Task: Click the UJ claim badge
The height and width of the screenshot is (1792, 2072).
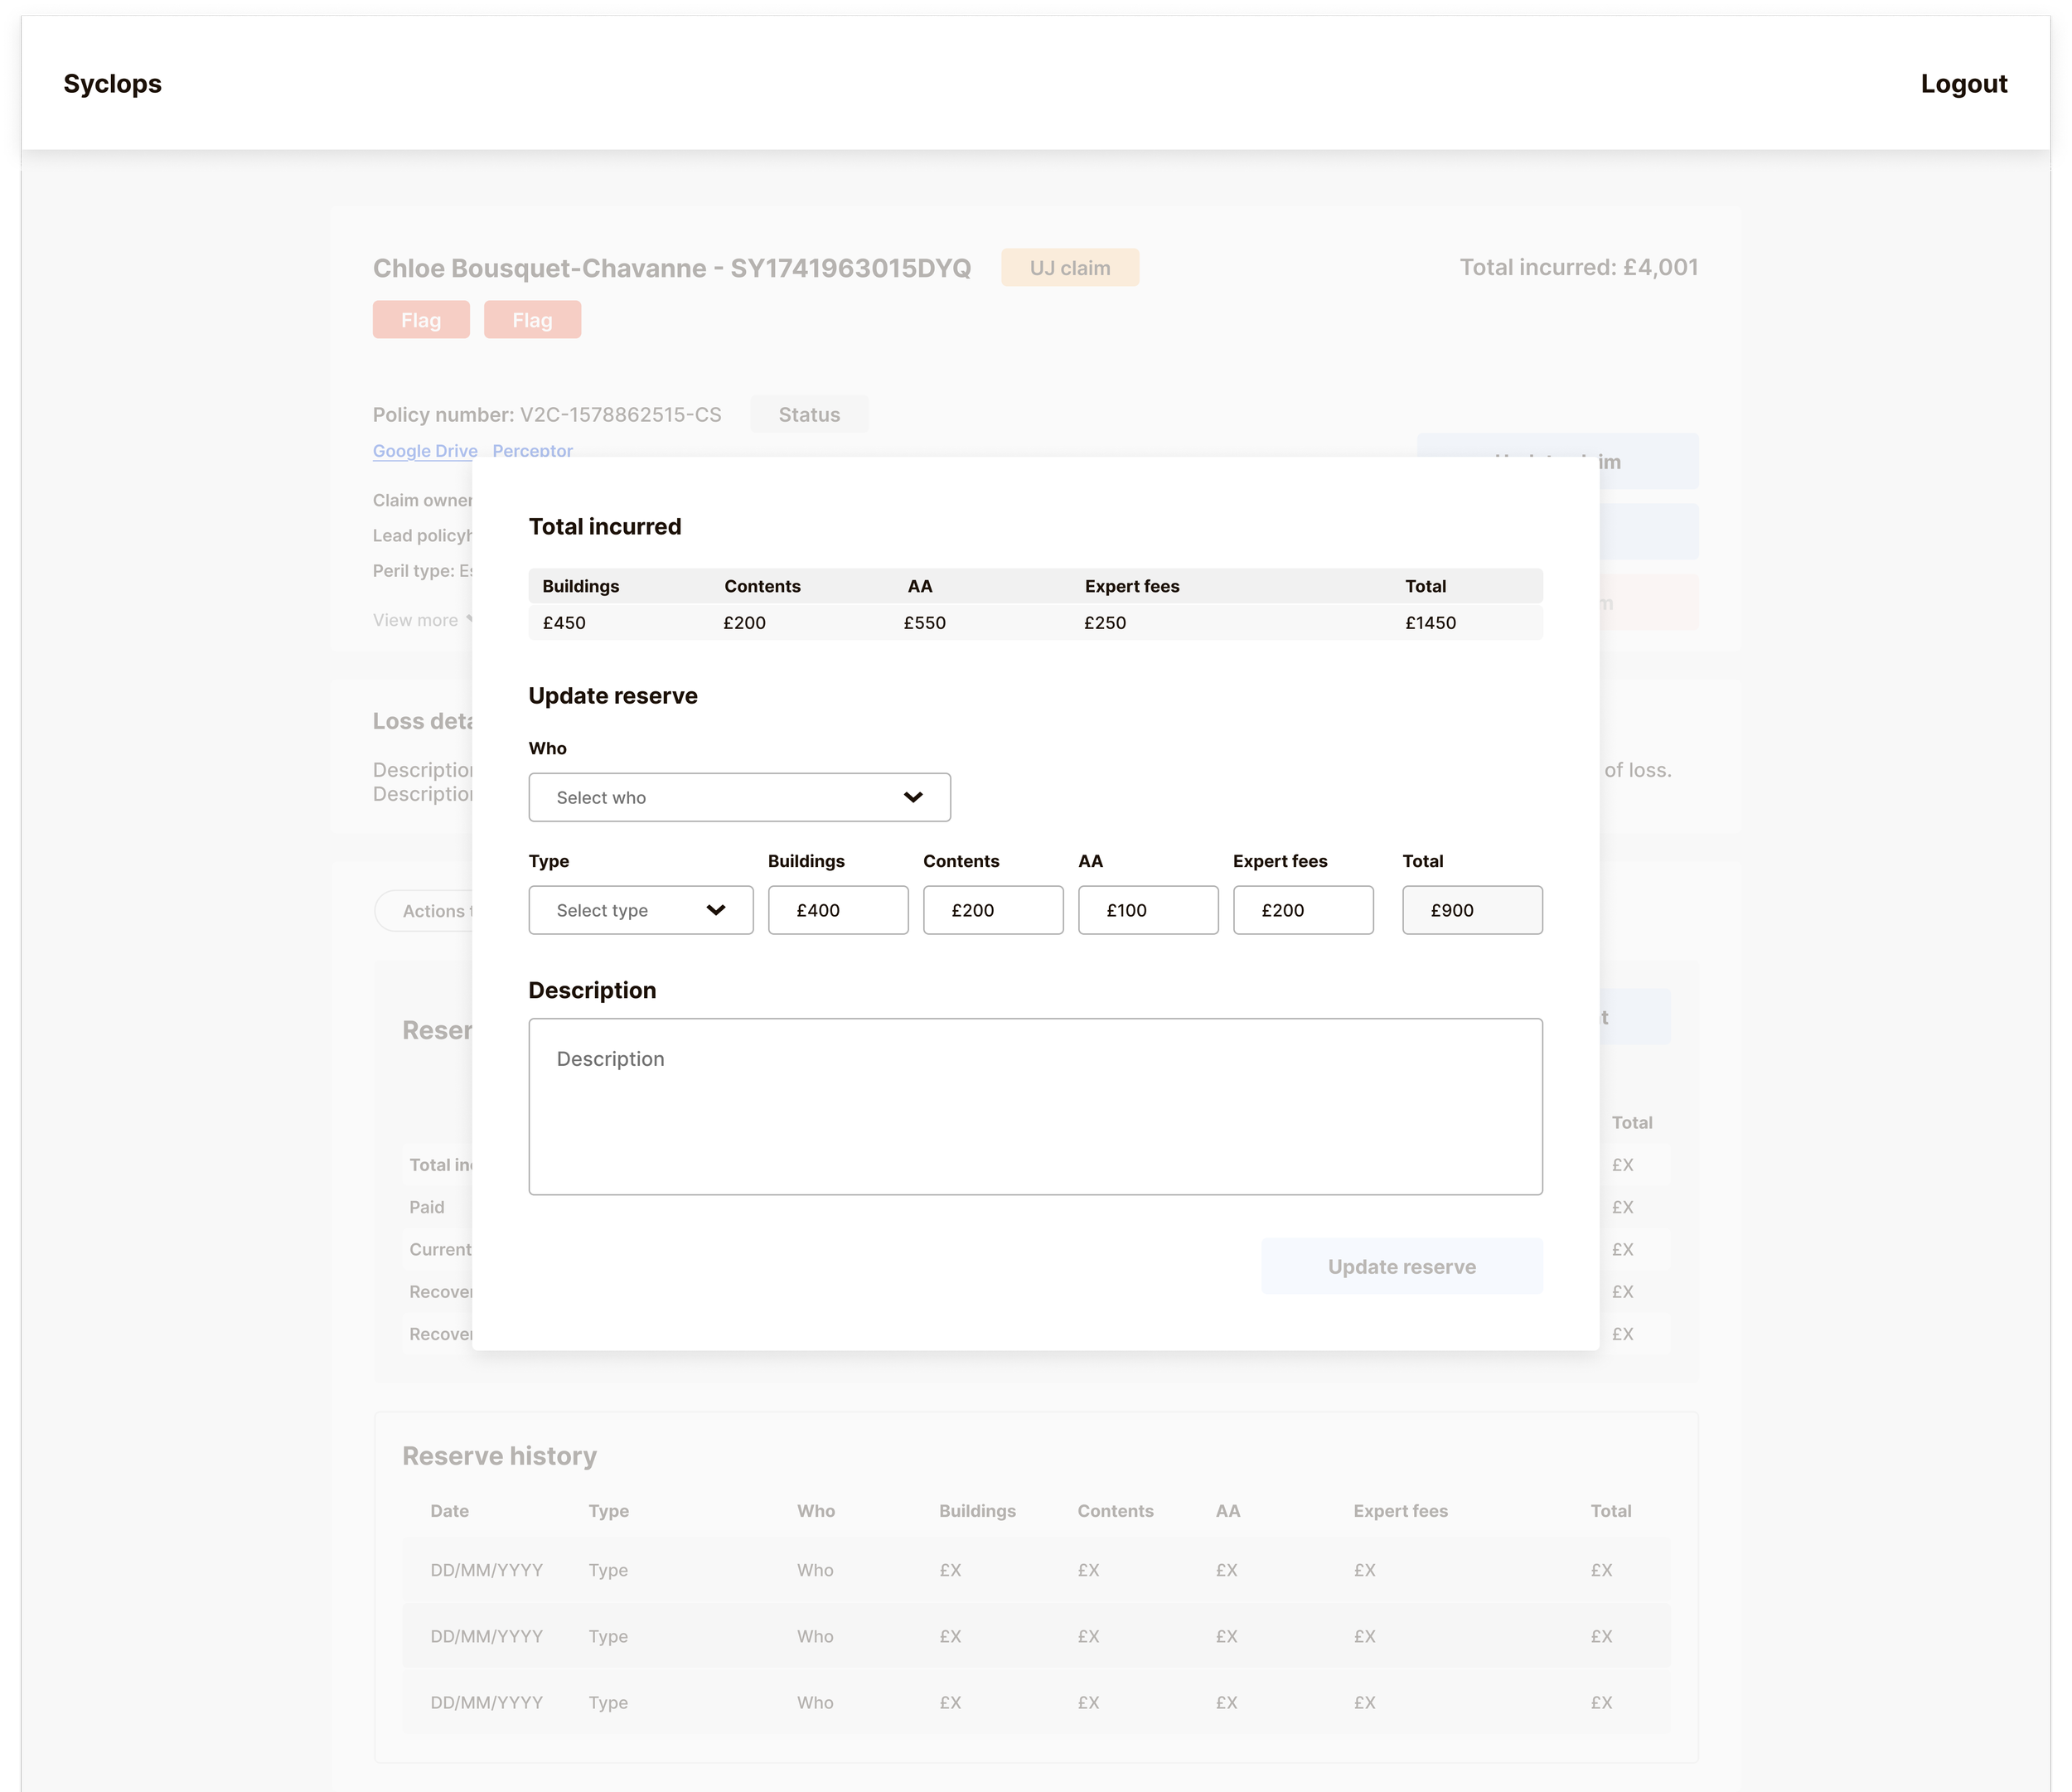Action: point(1069,268)
